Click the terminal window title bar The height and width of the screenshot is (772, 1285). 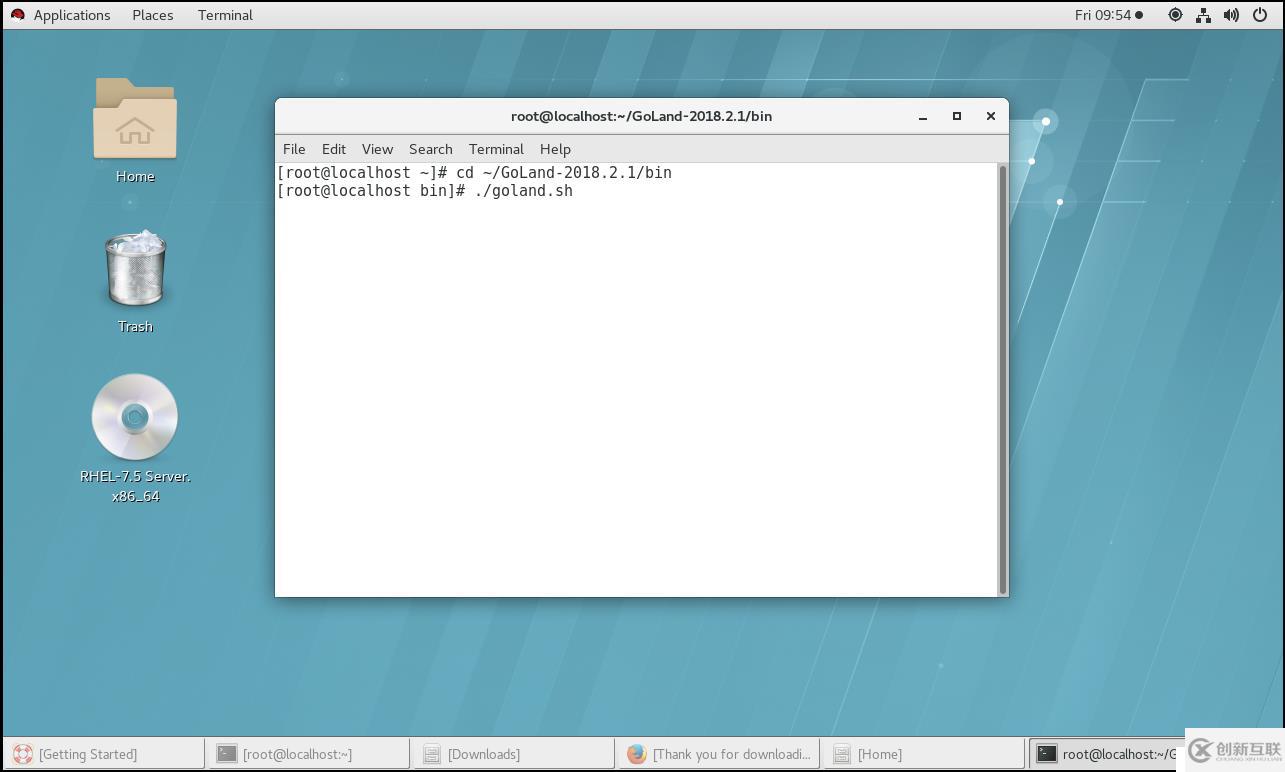[x=641, y=116]
